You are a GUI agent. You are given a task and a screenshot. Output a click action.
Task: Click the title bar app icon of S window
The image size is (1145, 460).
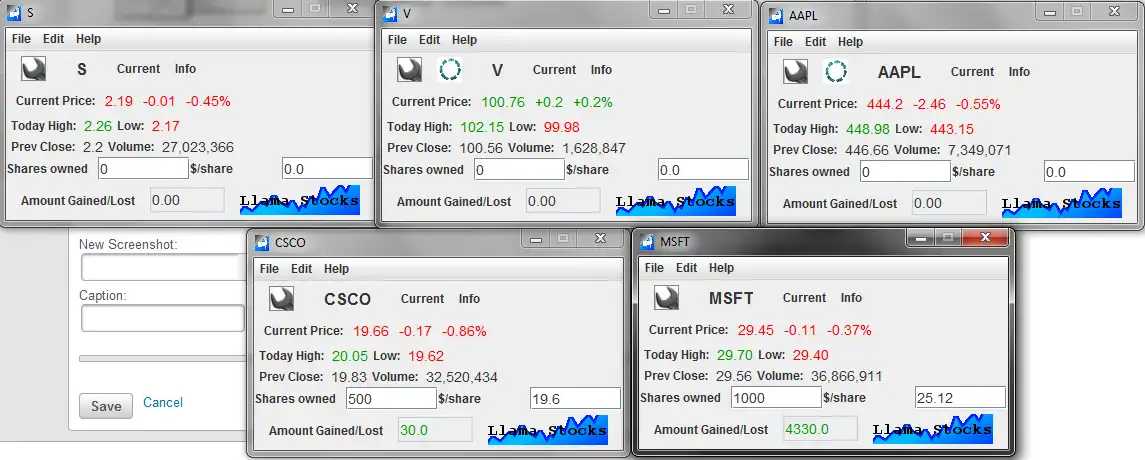click(14, 12)
